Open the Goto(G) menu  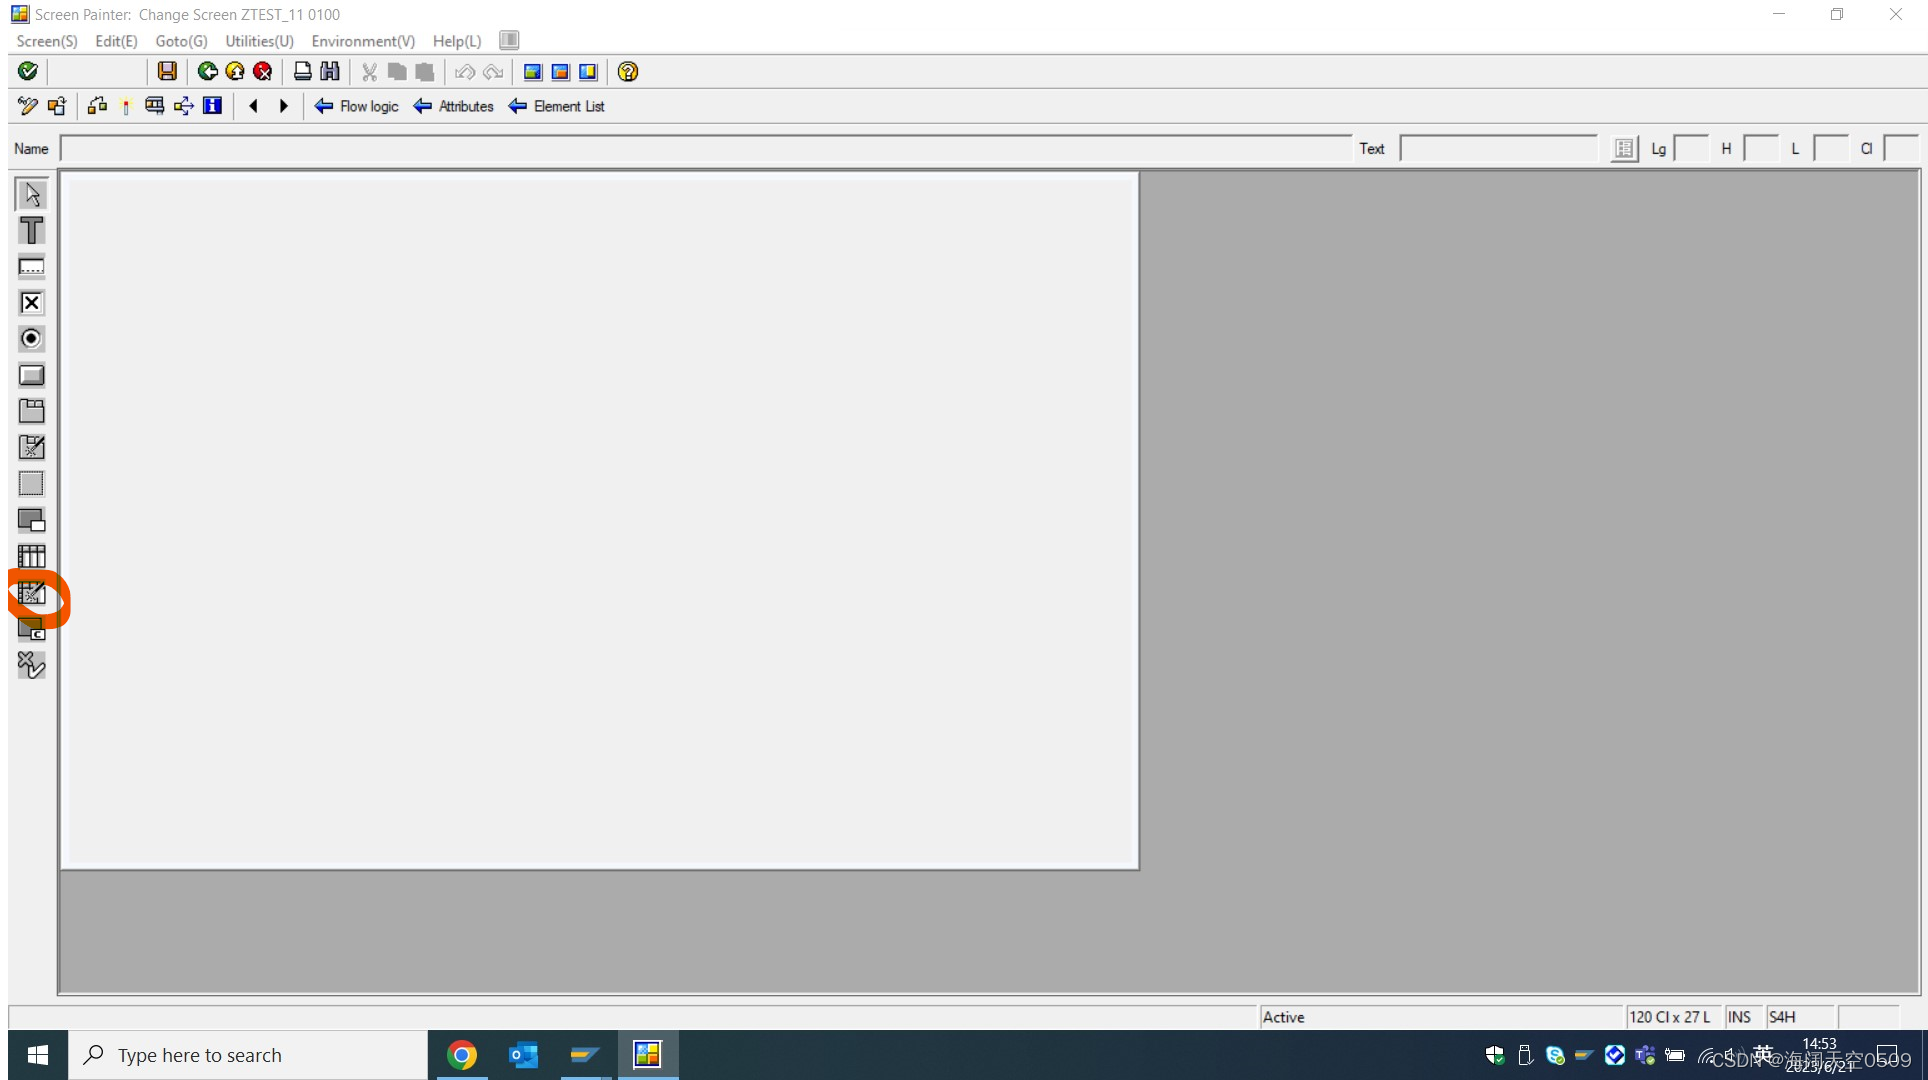[181, 41]
